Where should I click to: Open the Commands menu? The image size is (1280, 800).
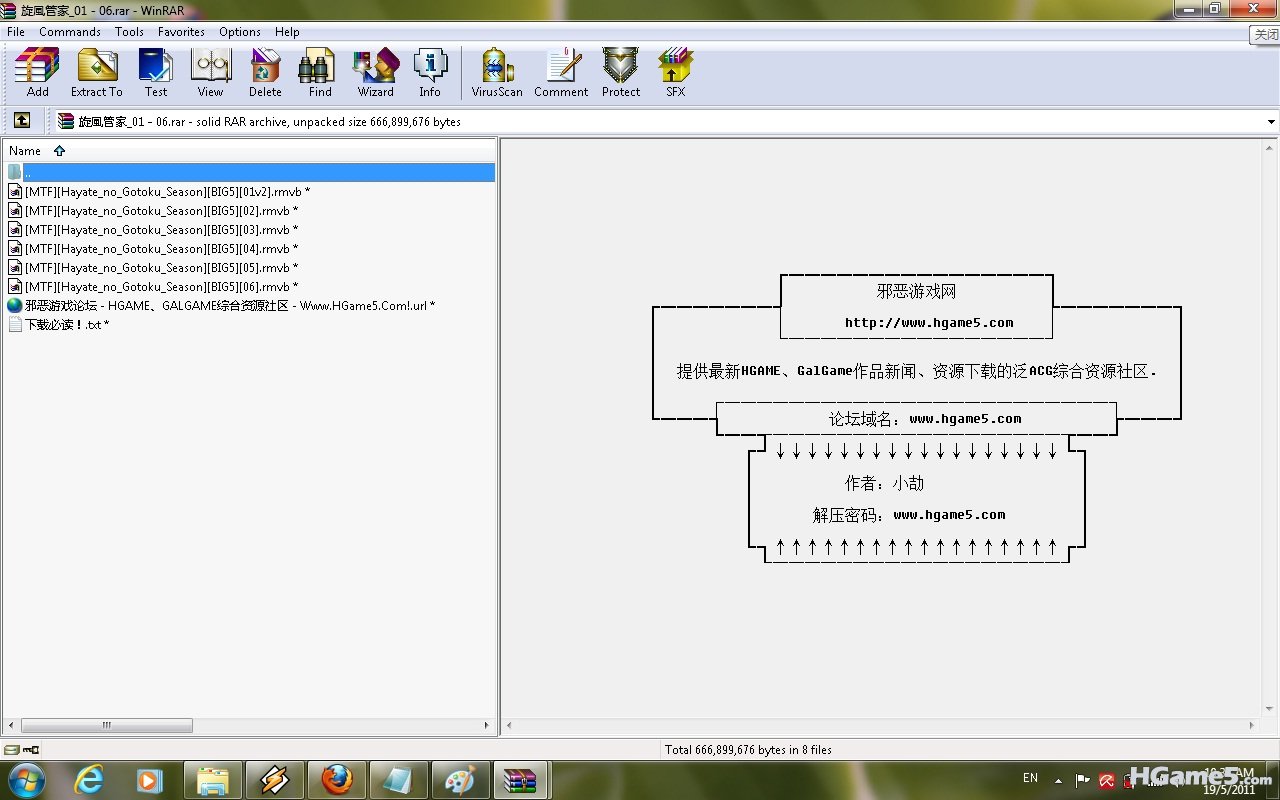click(x=70, y=32)
